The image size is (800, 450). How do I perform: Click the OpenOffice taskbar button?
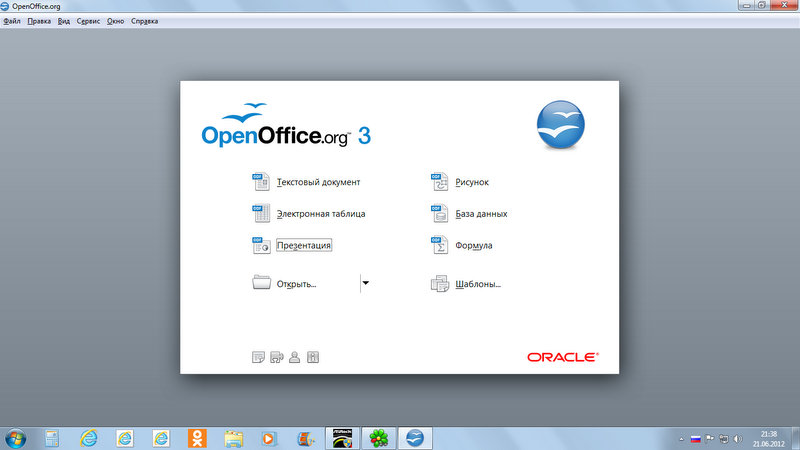[415, 438]
